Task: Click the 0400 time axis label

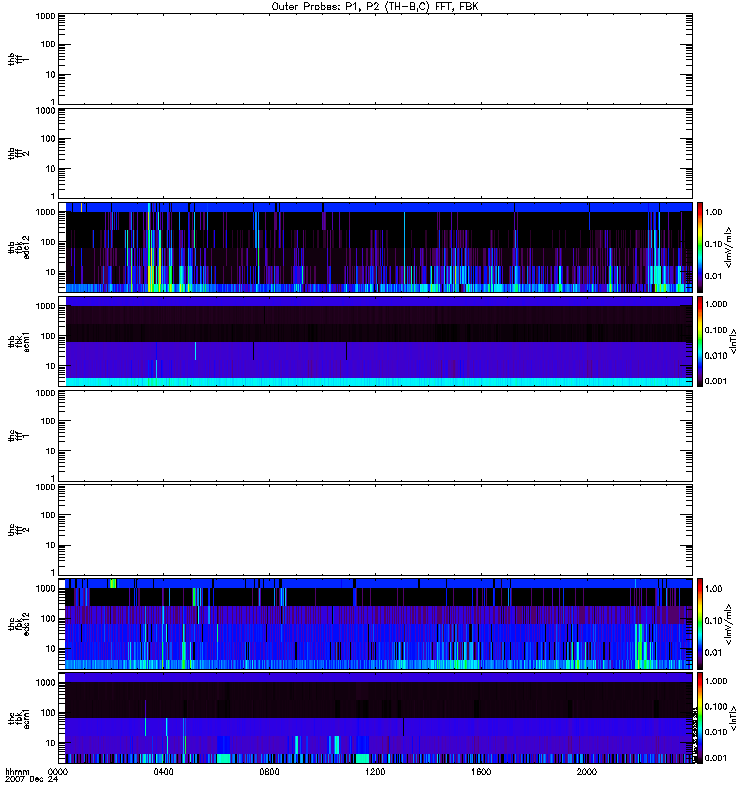Action: click(x=163, y=772)
